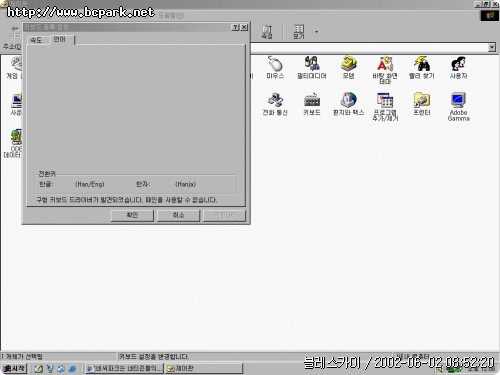
Task: Open the globe icon beside 키보드
Action: [x=348, y=104]
